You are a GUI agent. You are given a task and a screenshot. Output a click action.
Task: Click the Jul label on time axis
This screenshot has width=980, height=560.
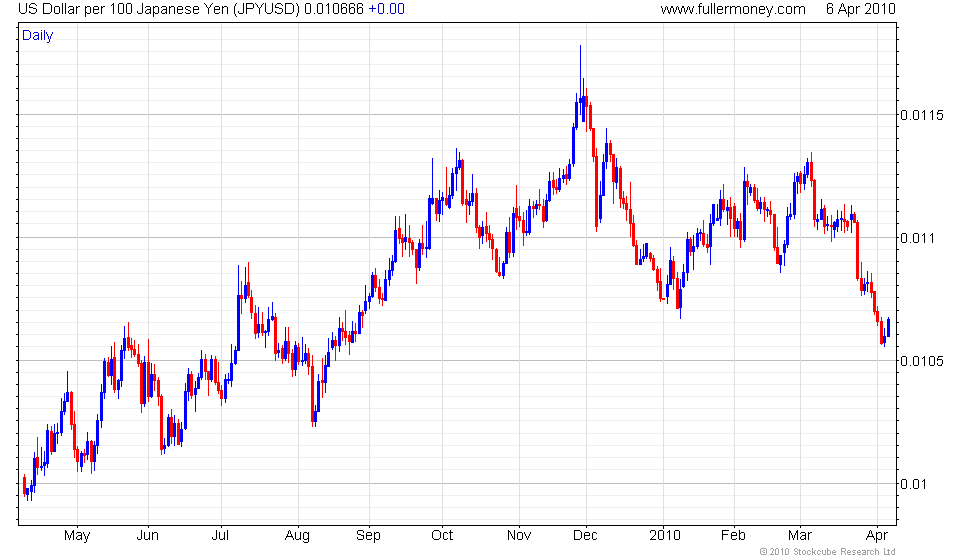tap(220, 536)
